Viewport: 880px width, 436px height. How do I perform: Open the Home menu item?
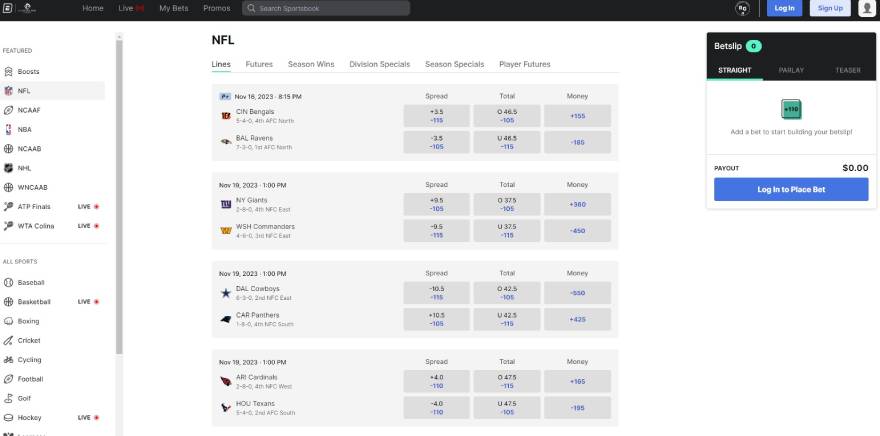93,8
